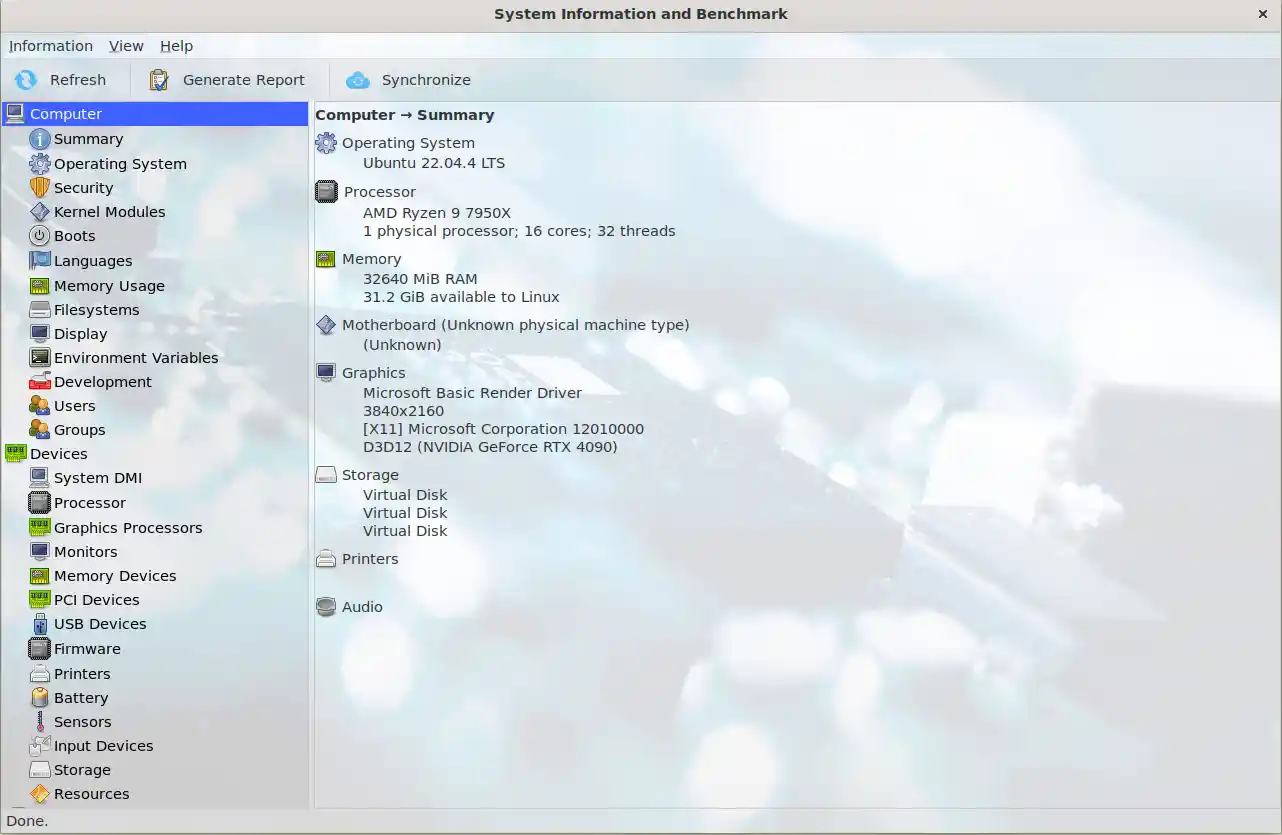Click the Synchronize cloud icon
Image resolution: width=1282 pixels, height=835 pixels.
coord(358,80)
